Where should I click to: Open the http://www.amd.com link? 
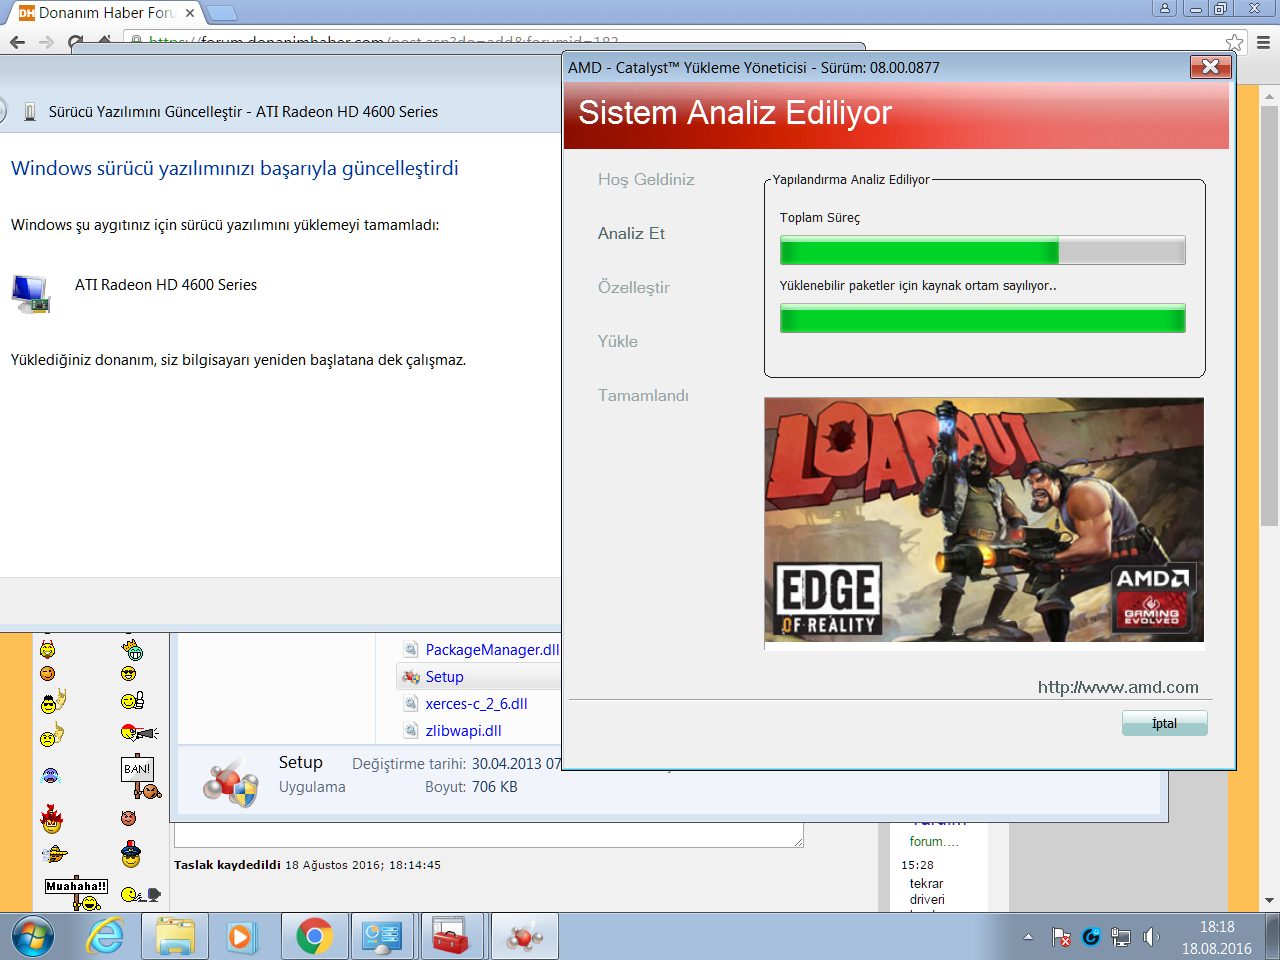(x=1118, y=687)
